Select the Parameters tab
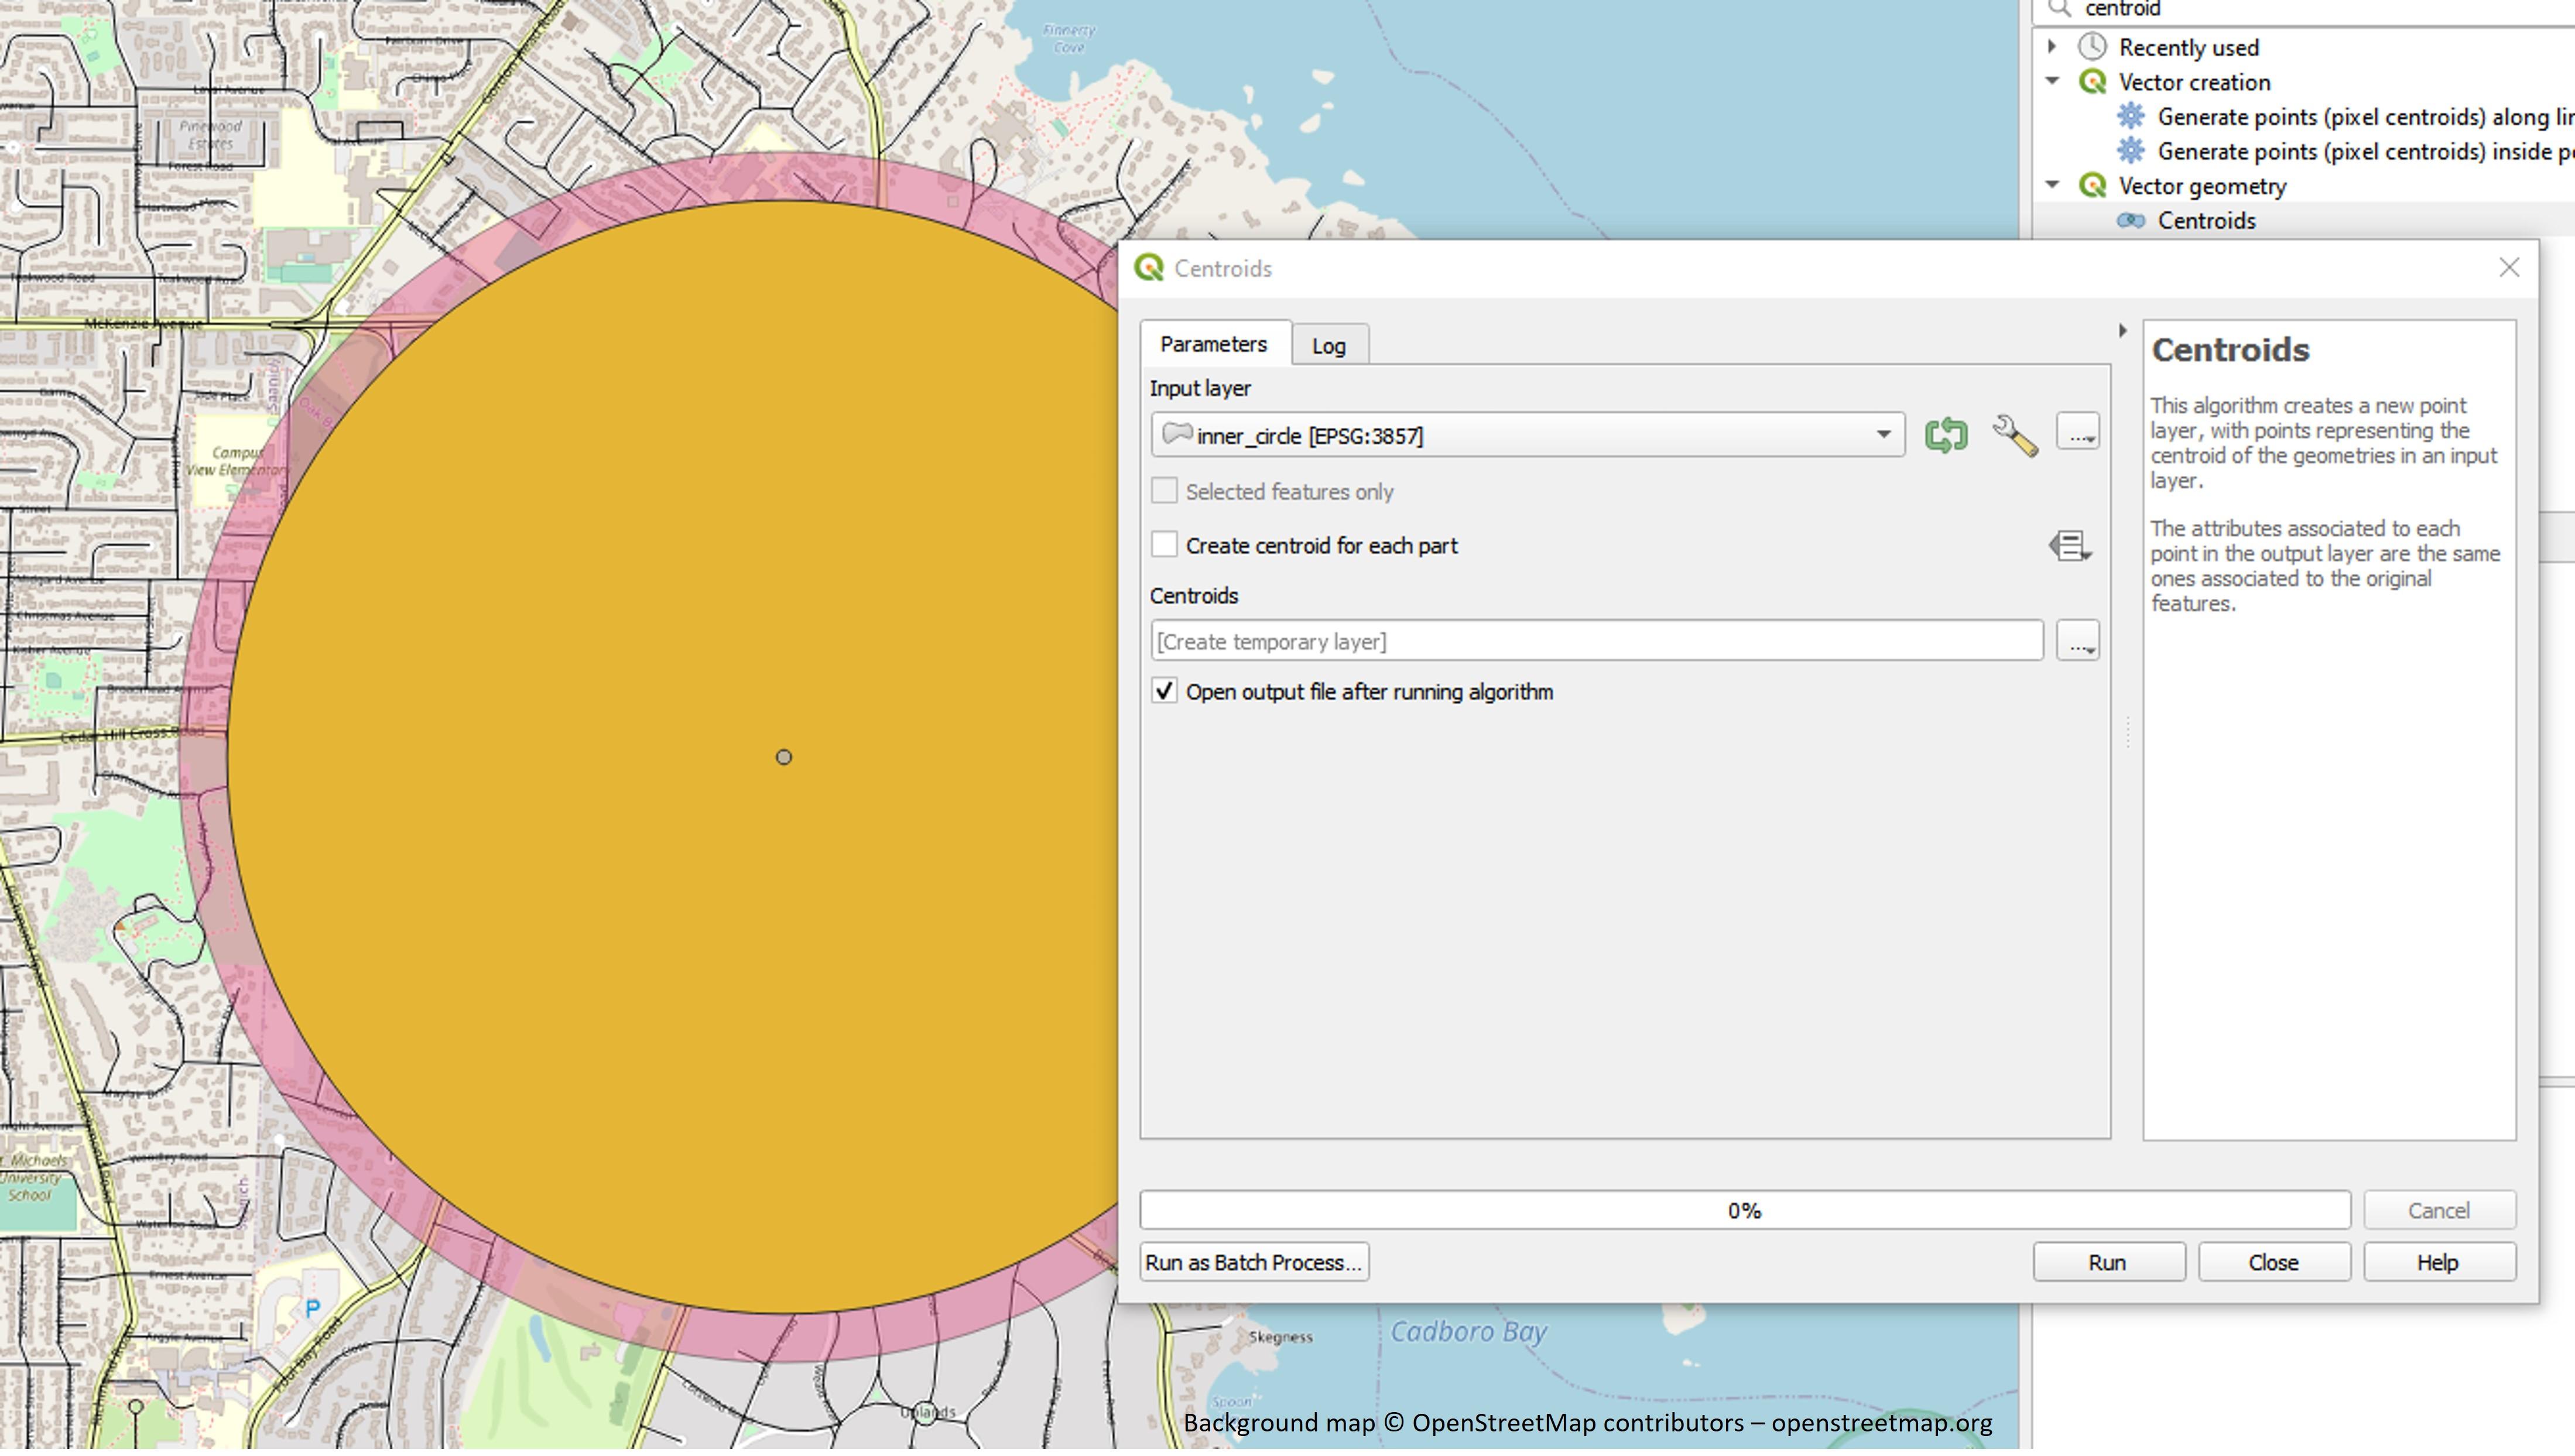 [1213, 345]
